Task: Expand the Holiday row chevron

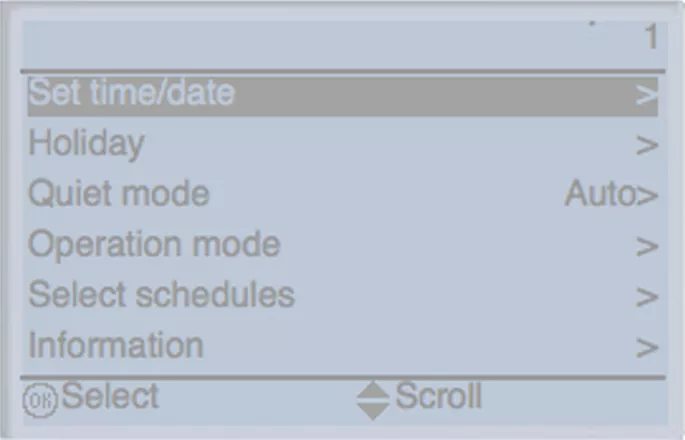Action: click(x=647, y=146)
